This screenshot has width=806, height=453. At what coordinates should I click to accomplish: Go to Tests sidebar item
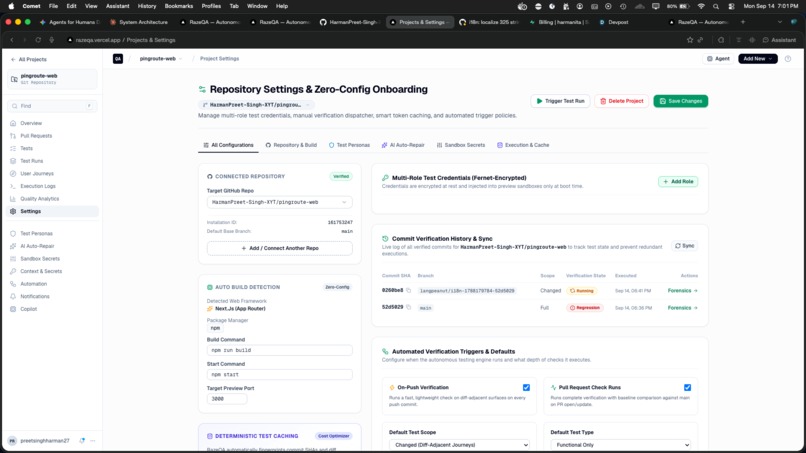pyautogui.click(x=26, y=148)
